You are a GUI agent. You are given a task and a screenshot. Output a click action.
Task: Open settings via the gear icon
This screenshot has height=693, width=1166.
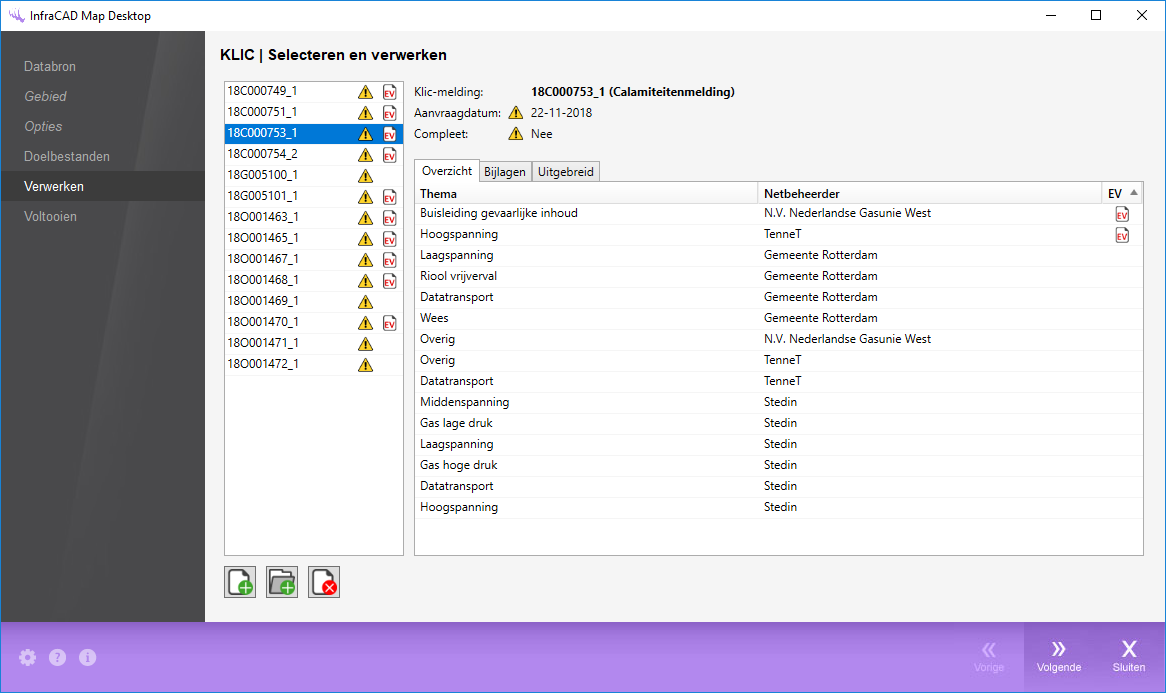pyautogui.click(x=27, y=657)
